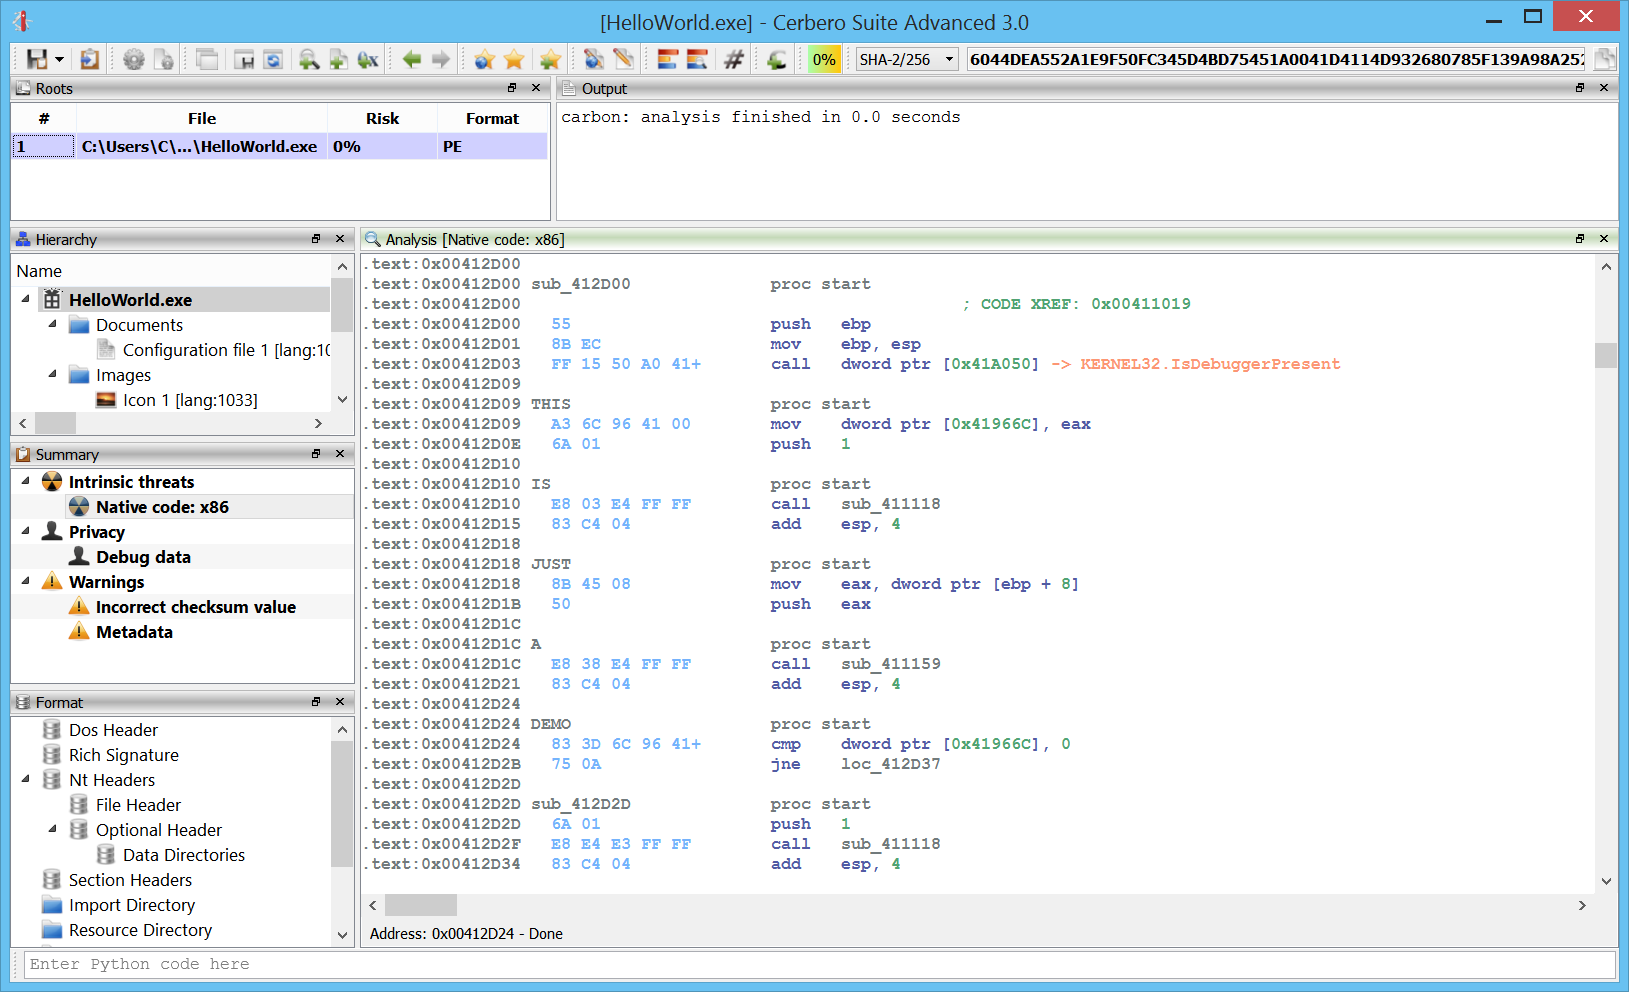Collapse the Nt Headers node
The image size is (1629, 992).
pos(25,779)
